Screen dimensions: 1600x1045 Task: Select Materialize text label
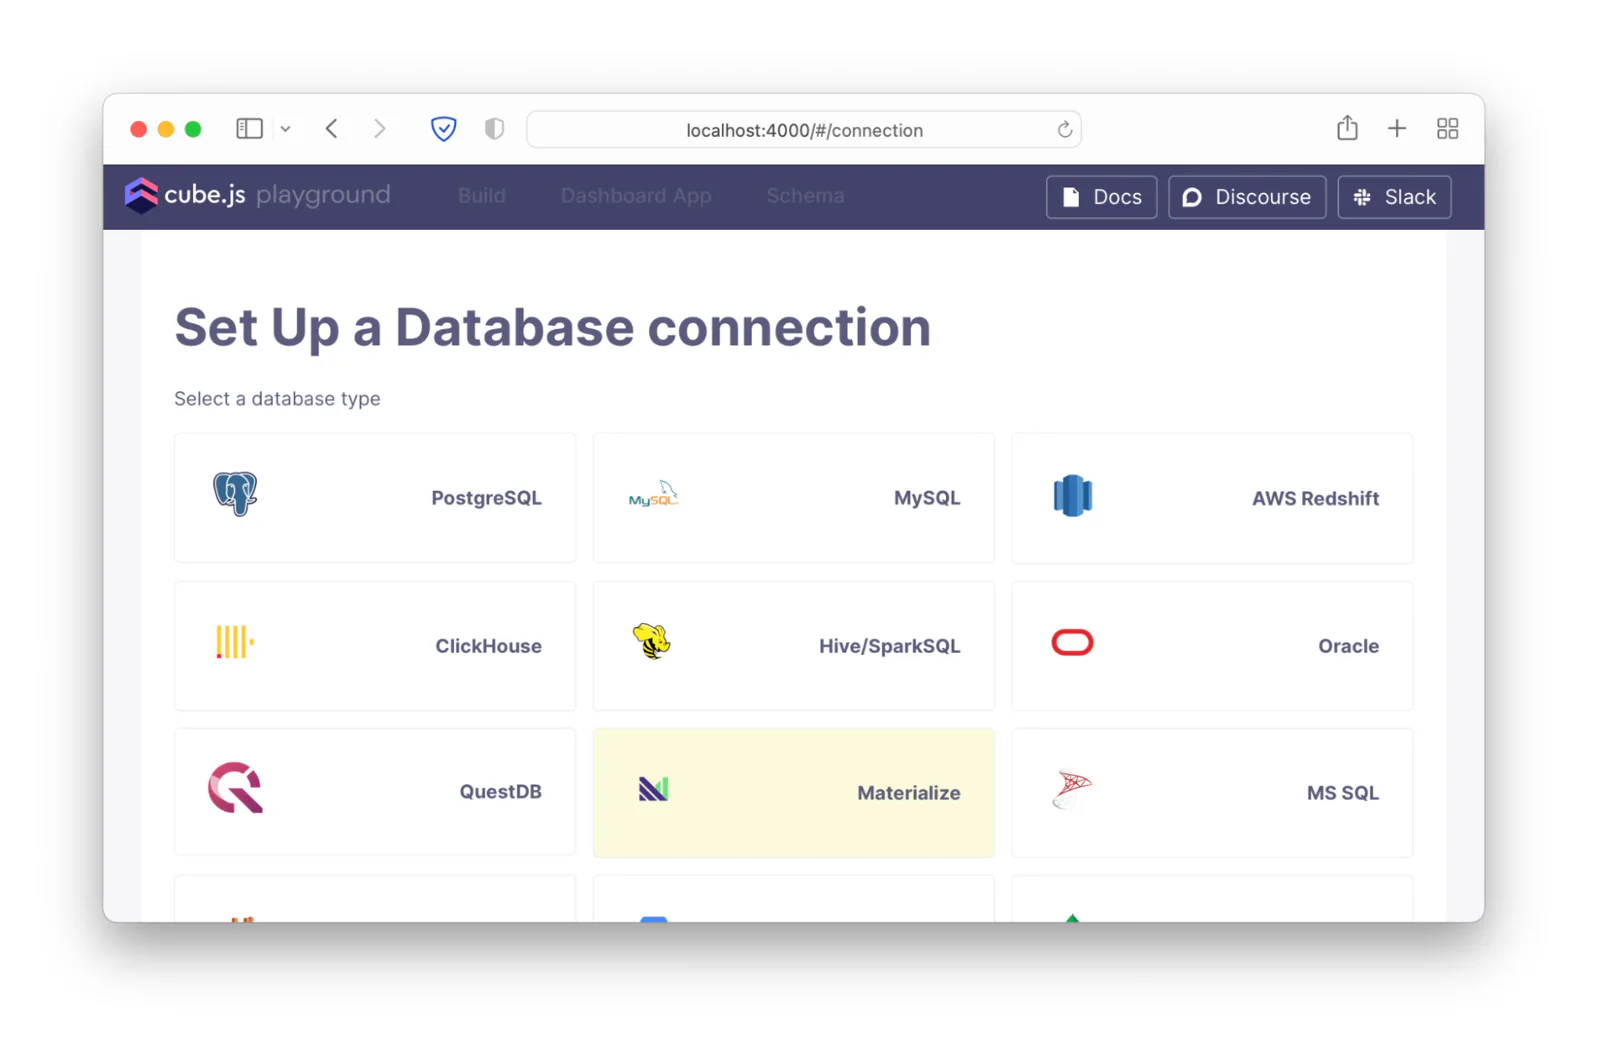pos(908,793)
